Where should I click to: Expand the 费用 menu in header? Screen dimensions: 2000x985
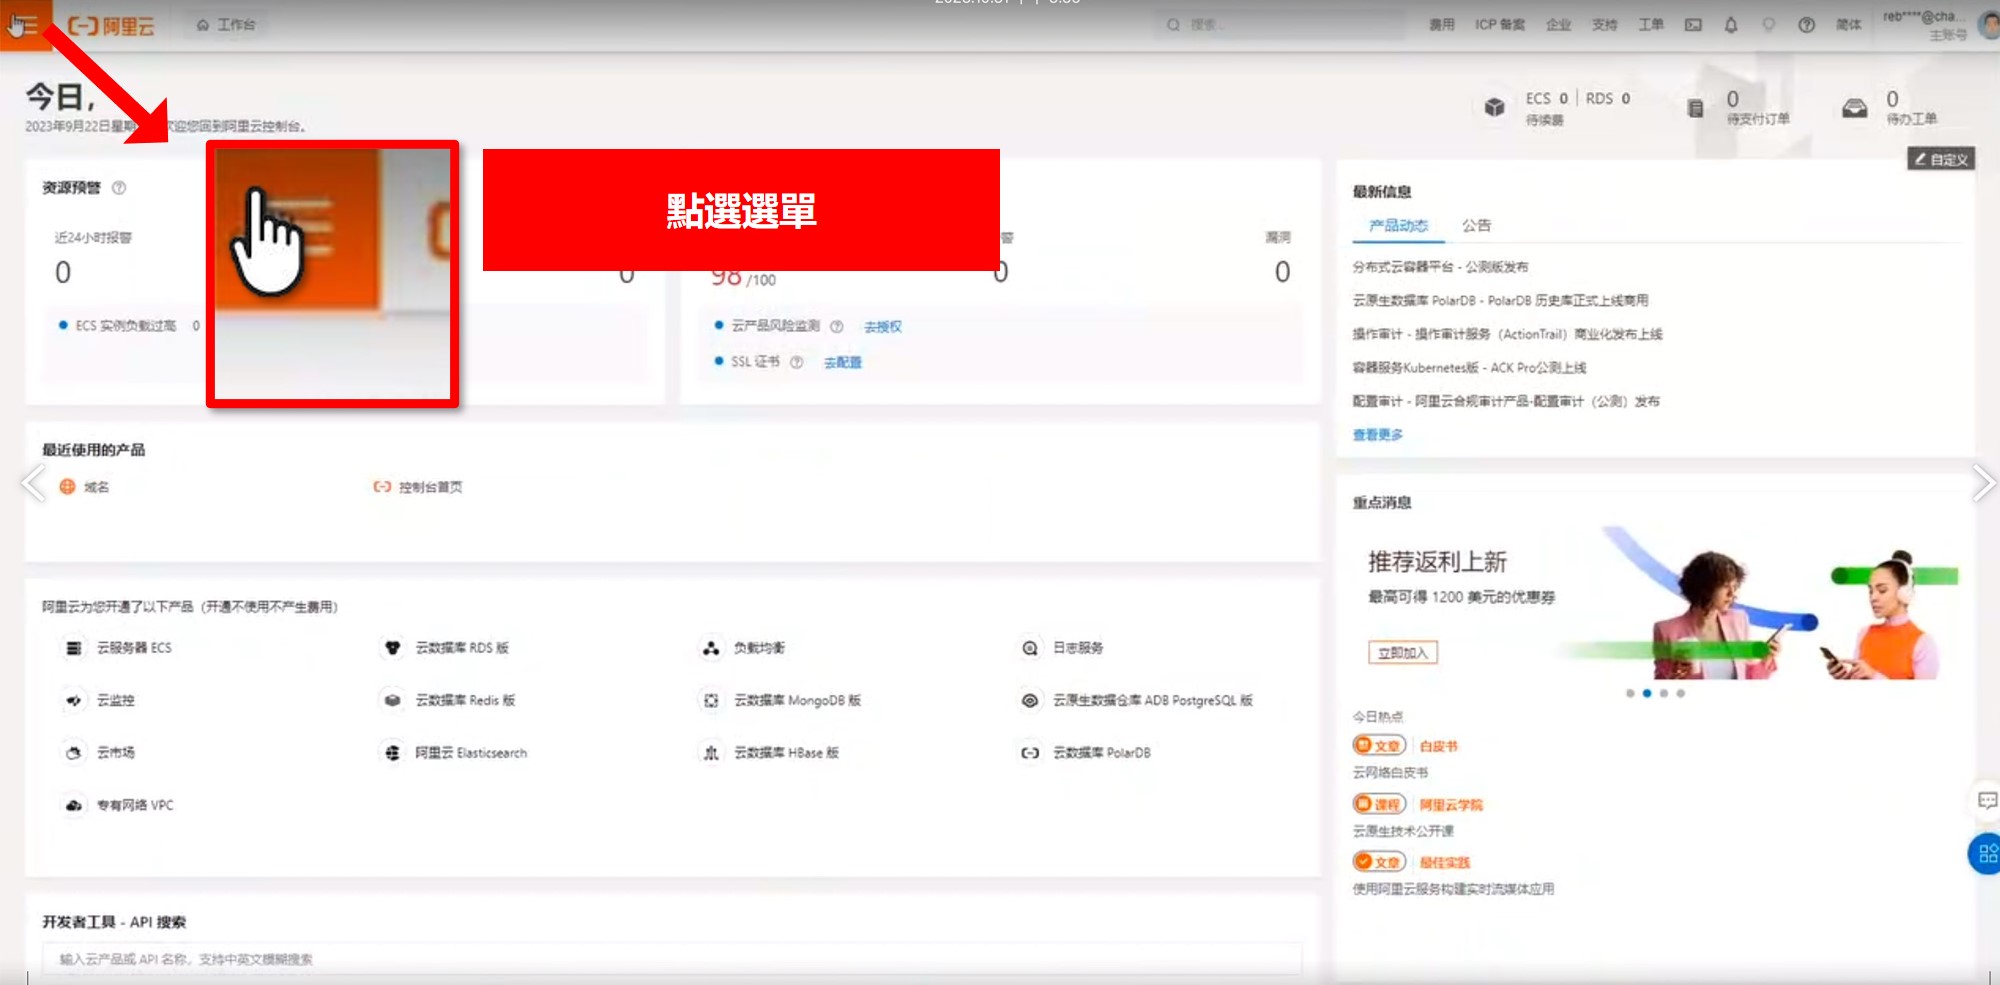1441,25
